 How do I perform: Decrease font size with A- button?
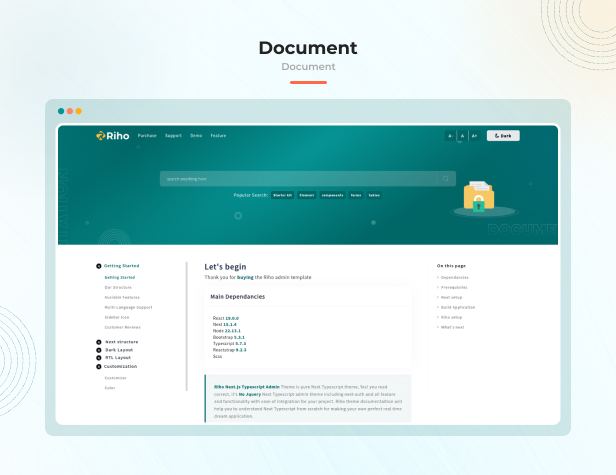click(451, 136)
